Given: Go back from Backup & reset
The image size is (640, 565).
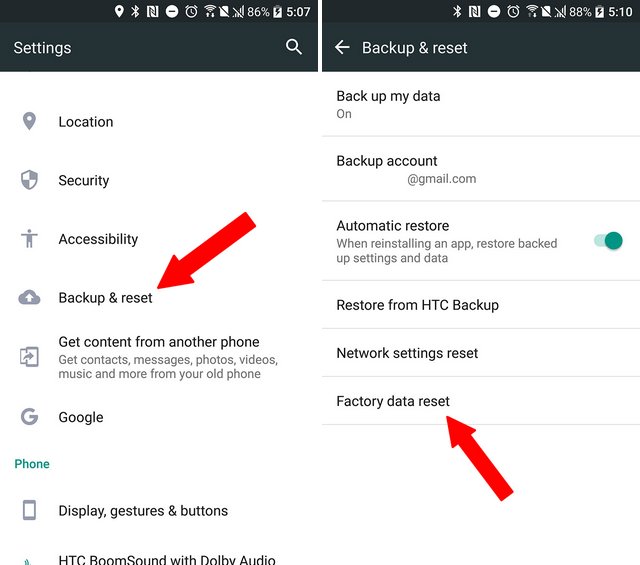Looking at the screenshot, I should click(342, 47).
